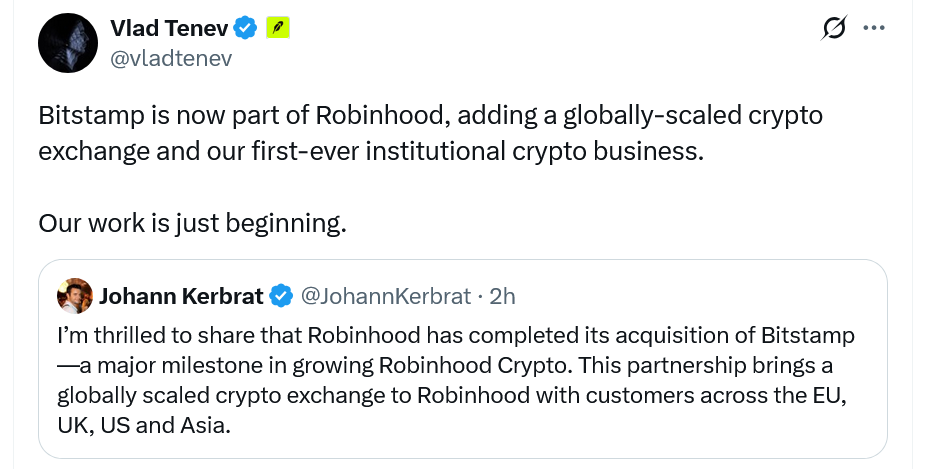The image size is (928, 469).
Task: Click quoted line starting 'globally scaled crypto exchange'
Action: tap(452, 395)
